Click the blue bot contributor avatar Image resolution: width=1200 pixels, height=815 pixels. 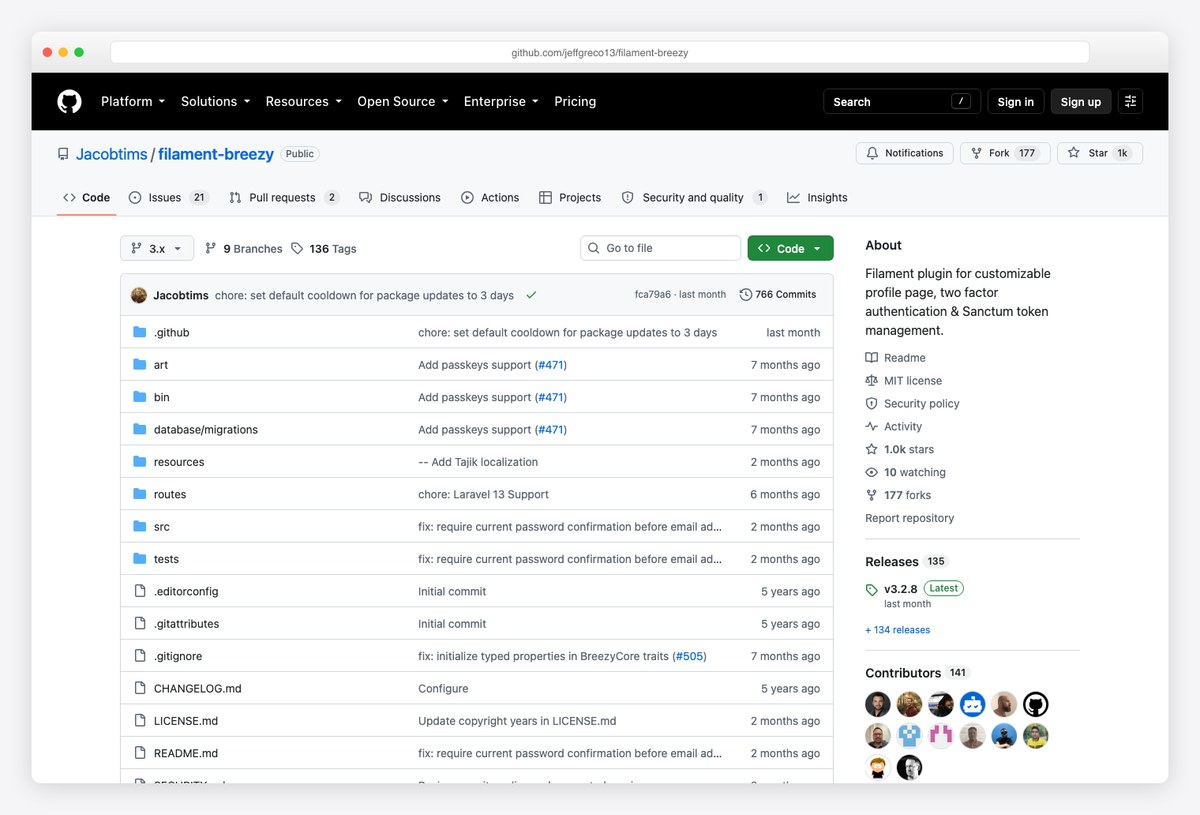point(973,704)
